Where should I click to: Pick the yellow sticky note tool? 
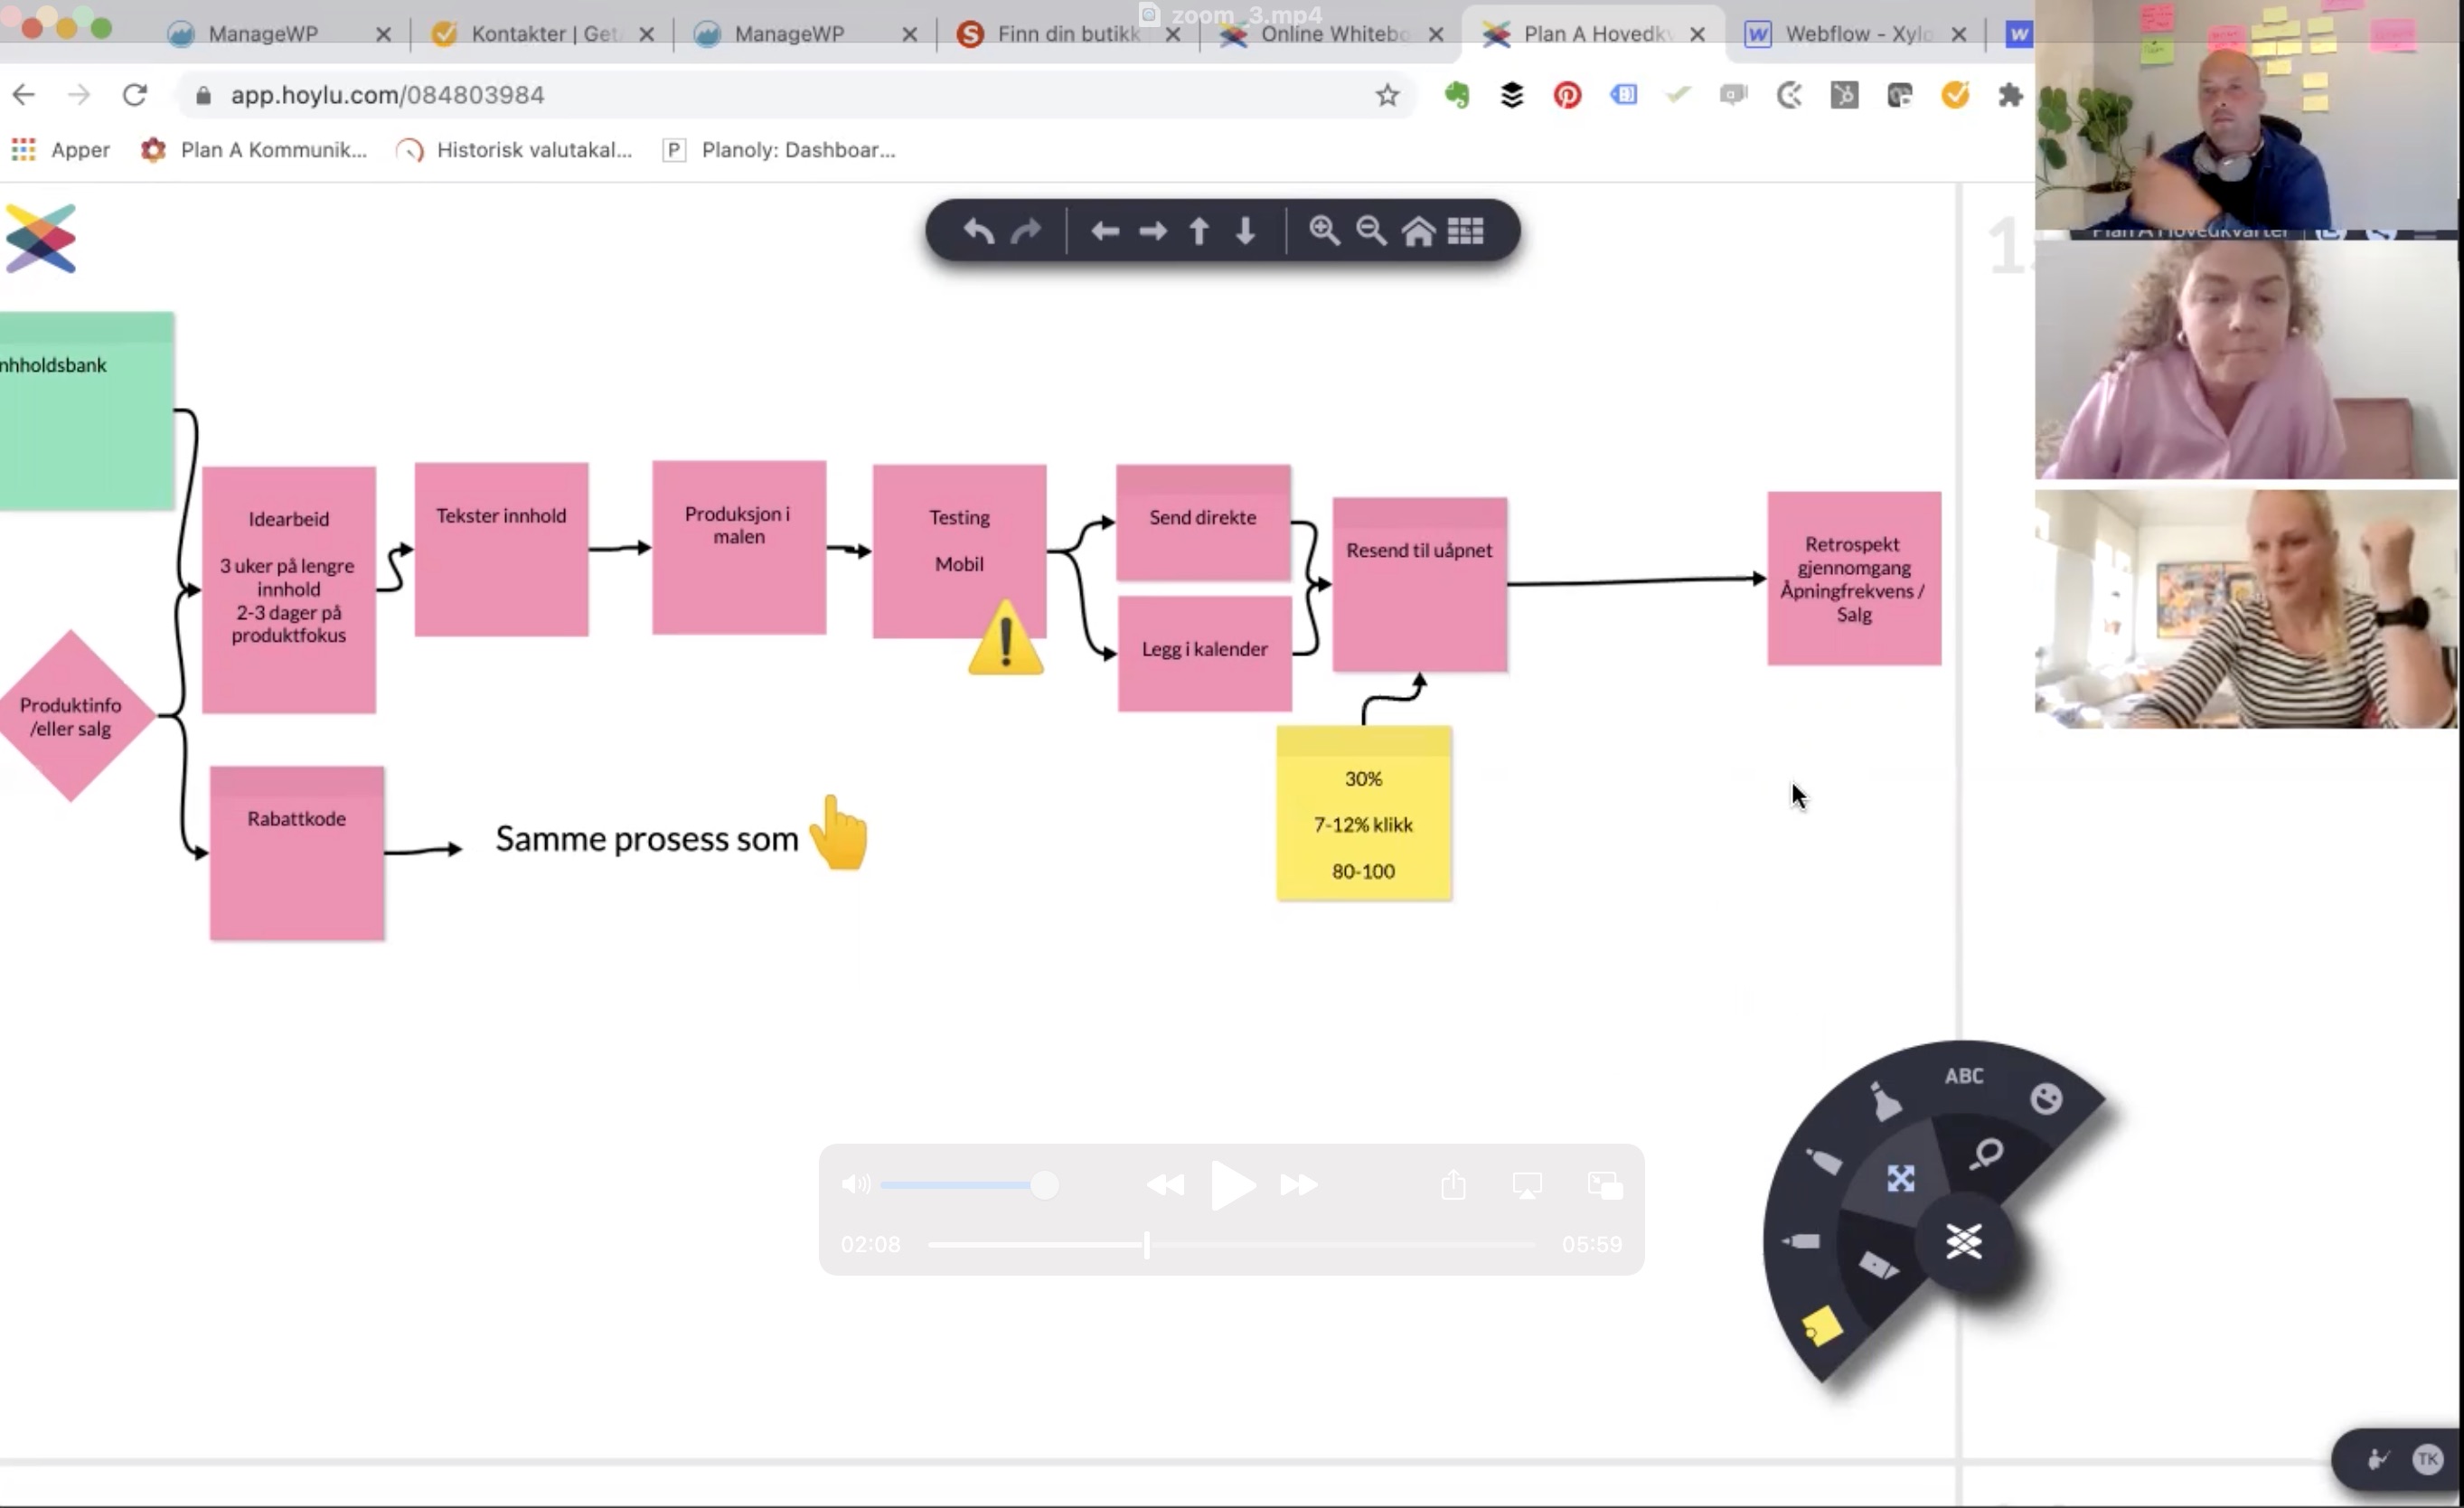pos(1822,1327)
